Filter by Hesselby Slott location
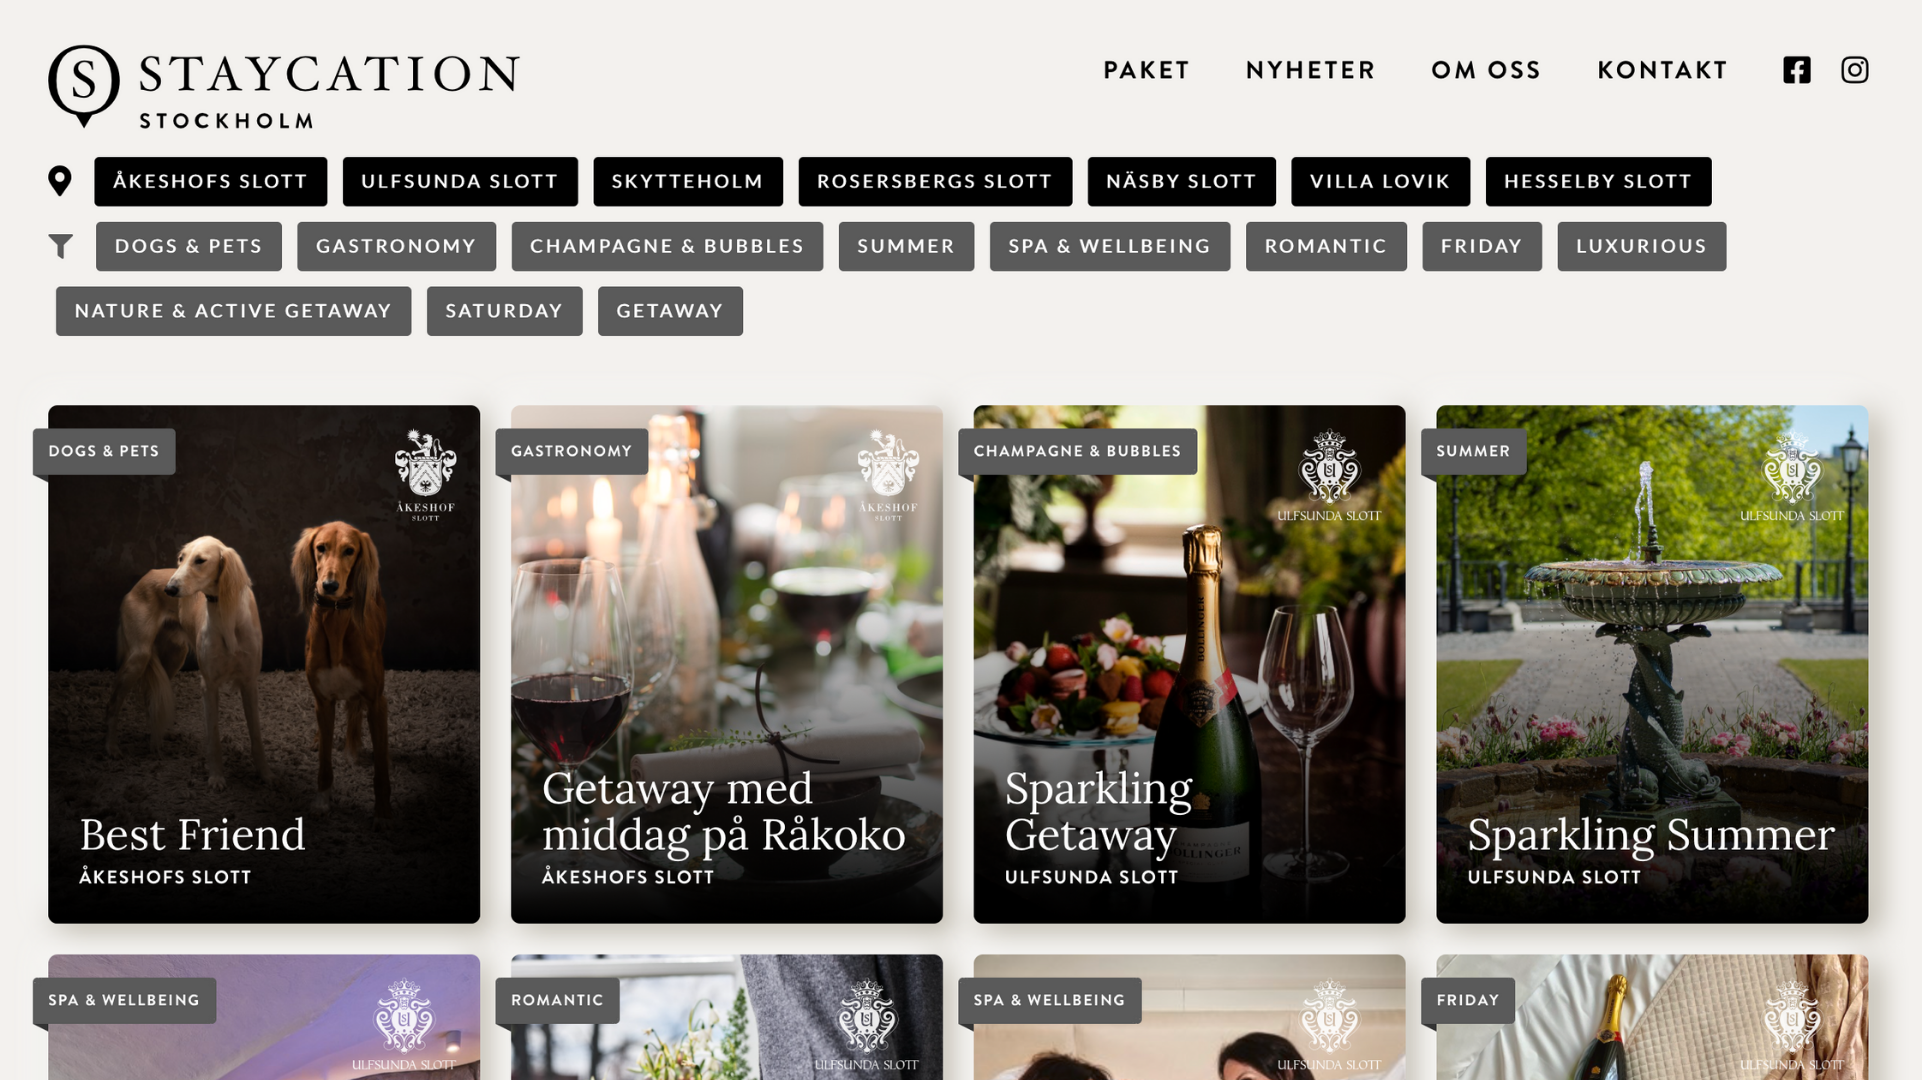The width and height of the screenshot is (1922, 1080). 1598,181
